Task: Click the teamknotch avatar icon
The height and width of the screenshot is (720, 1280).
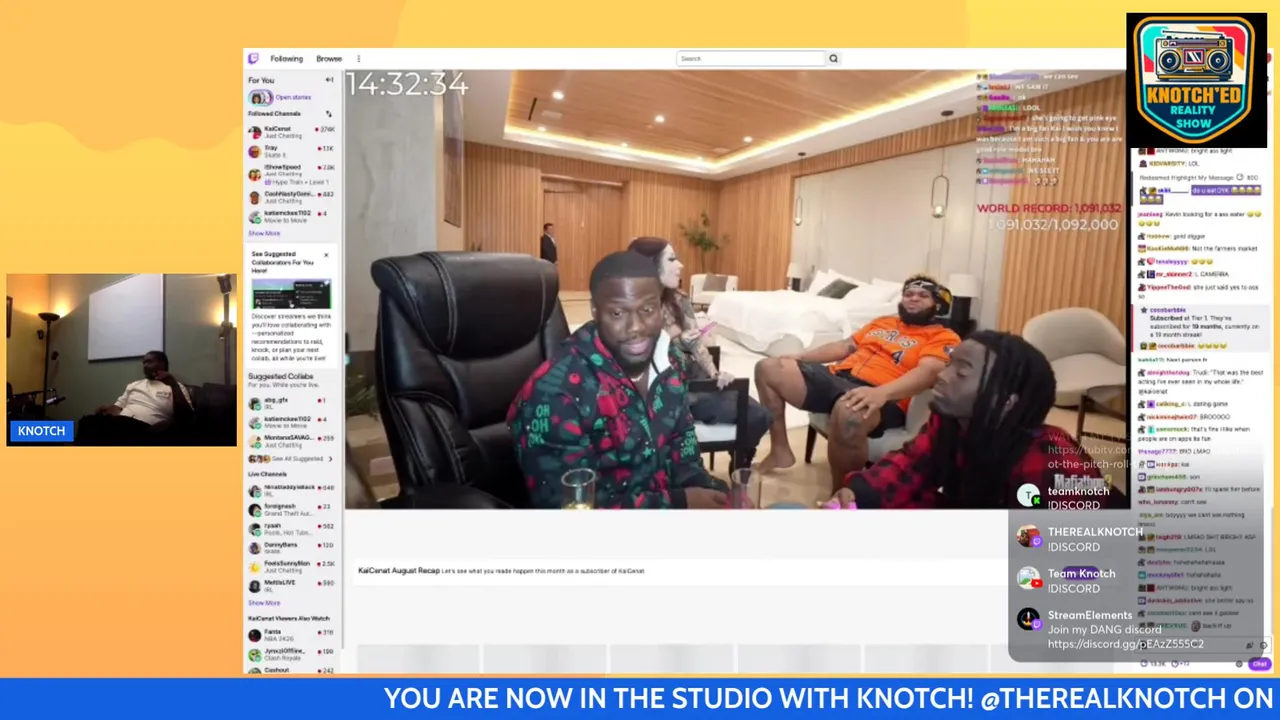Action: [1029, 496]
